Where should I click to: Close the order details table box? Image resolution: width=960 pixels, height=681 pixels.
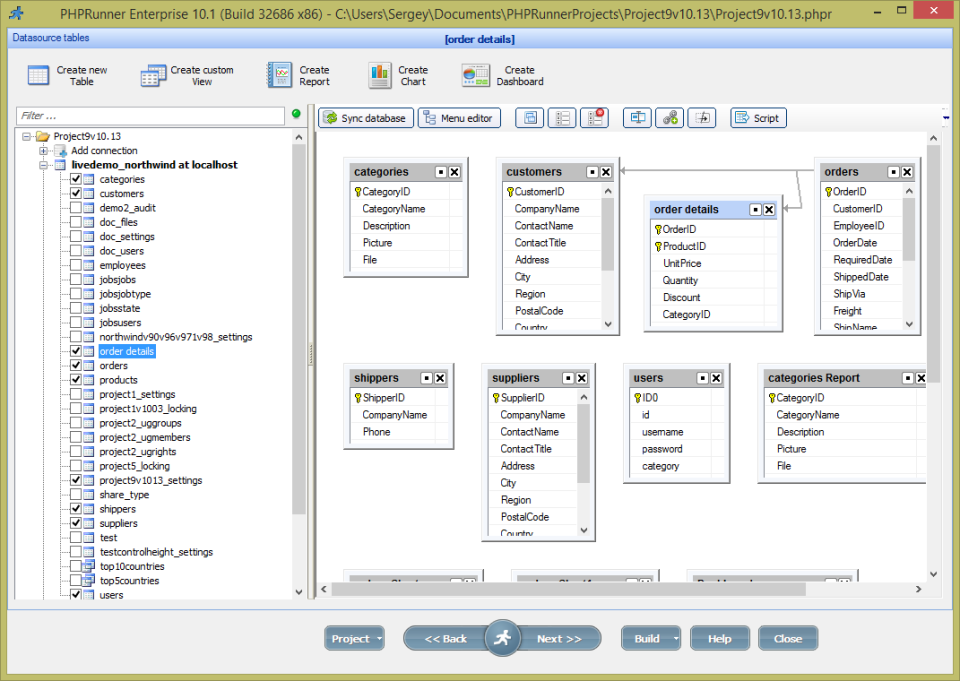[x=769, y=209]
